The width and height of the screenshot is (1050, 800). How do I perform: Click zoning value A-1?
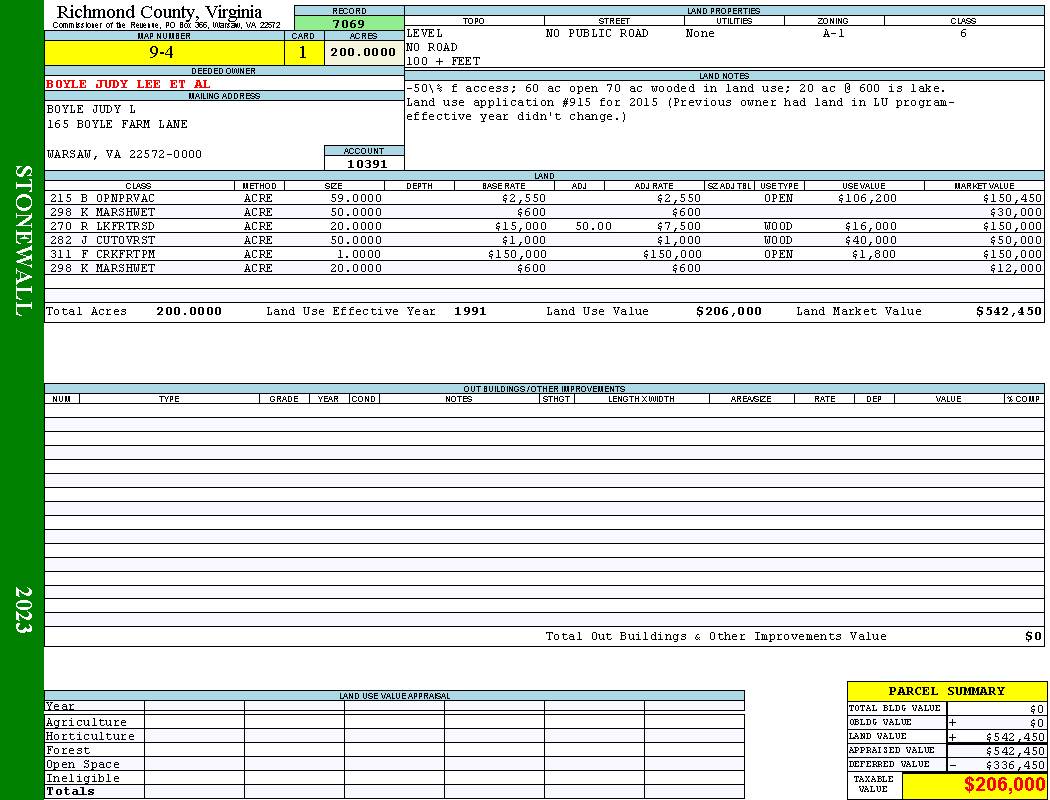click(834, 33)
